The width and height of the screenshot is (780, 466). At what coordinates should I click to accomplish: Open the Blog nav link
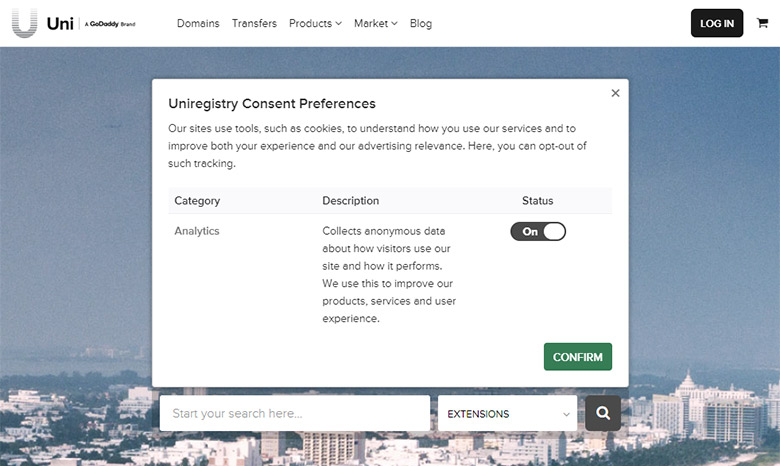[421, 23]
